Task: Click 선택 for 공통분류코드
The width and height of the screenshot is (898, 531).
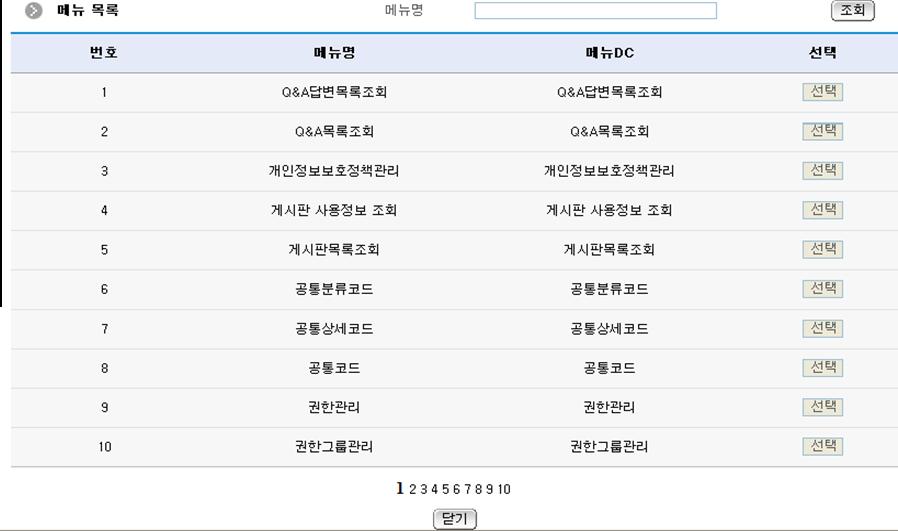Action: pos(822,289)
